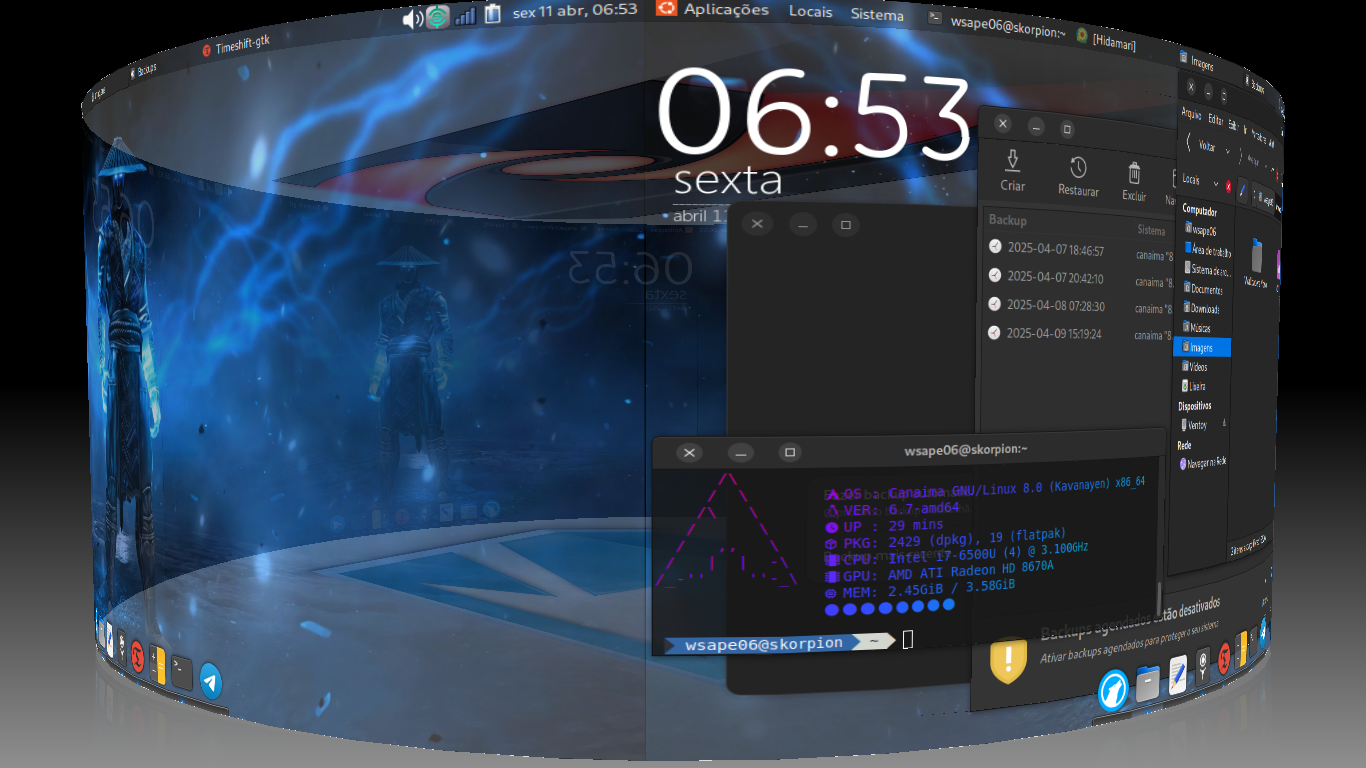Open 'Sistema de arquivos' in the sidebar
1366x768 pixels.
tap(1206, 270)
